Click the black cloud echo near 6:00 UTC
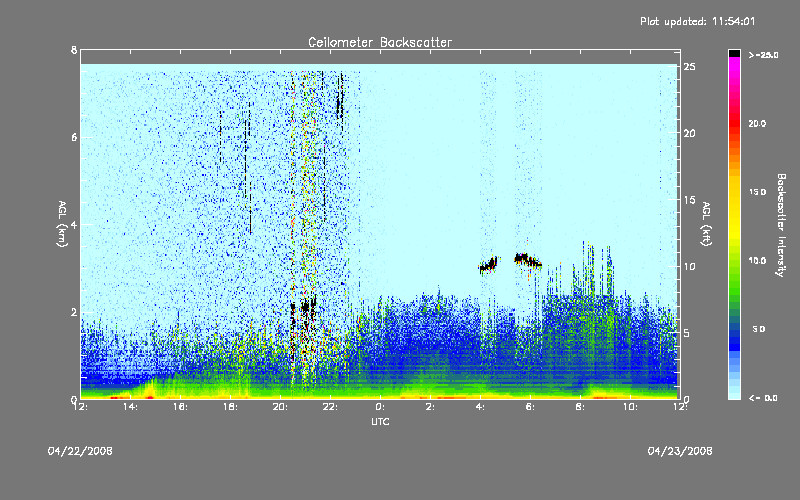Screen dimensions: 800x500 (527, 260)
